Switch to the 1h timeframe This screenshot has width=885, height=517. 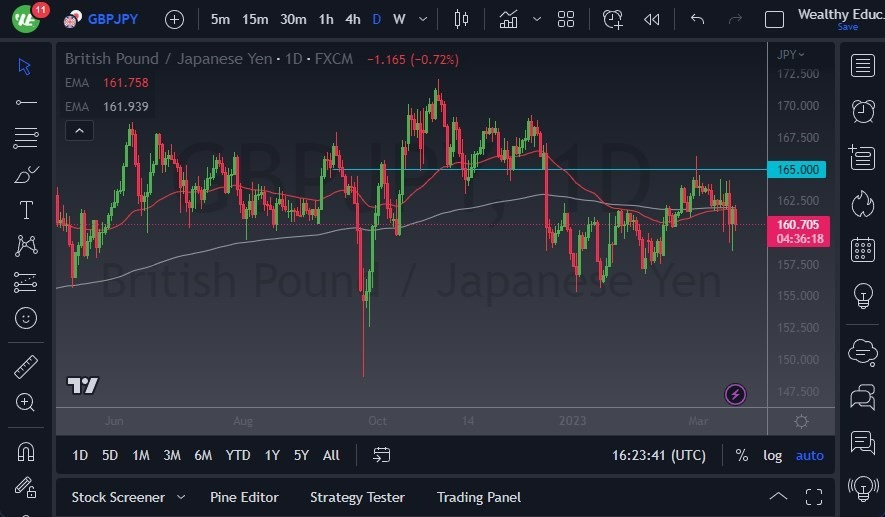pyautogui.click(x=326, y=20)
